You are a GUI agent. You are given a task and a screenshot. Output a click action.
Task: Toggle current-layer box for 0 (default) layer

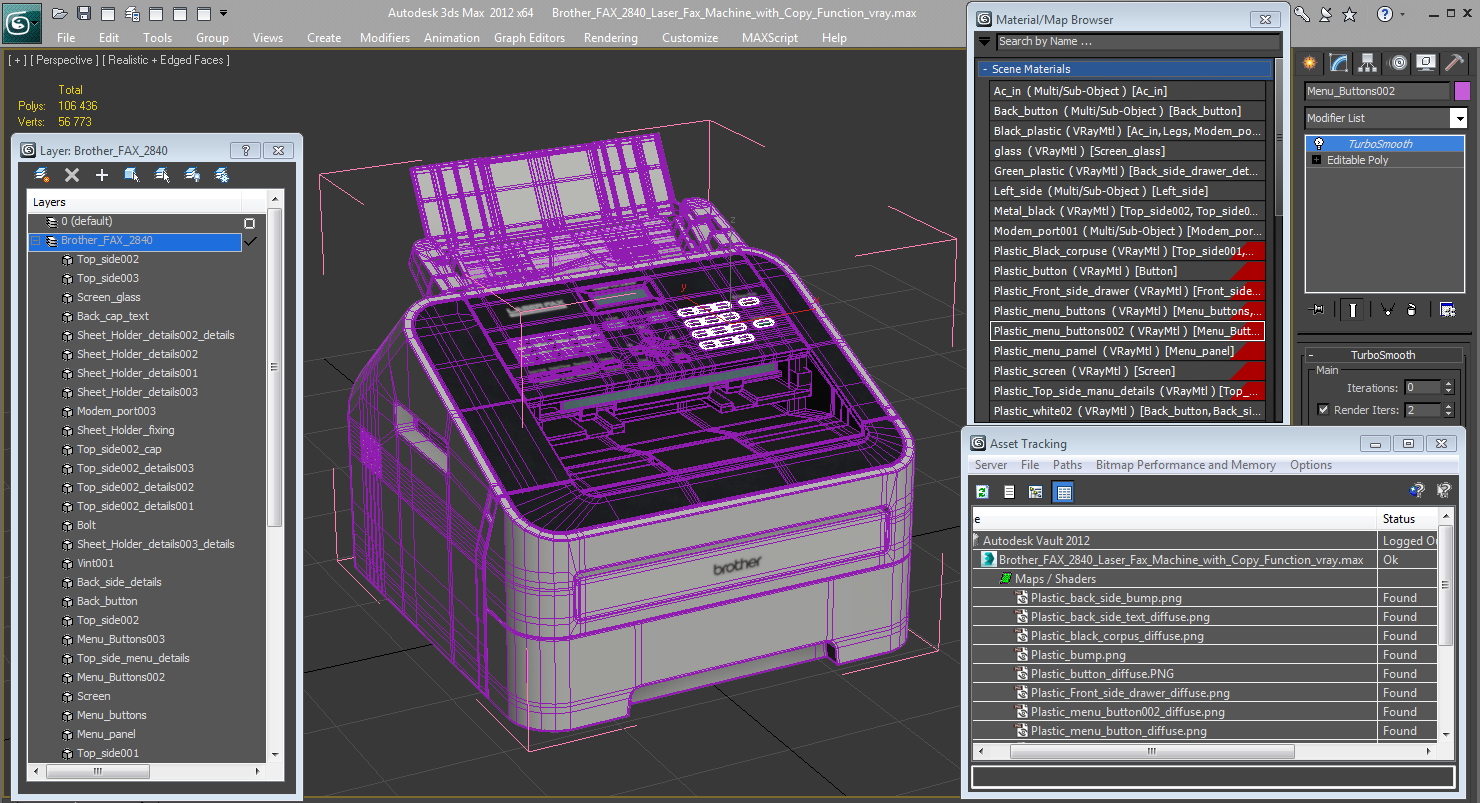(x=250, y=222)
